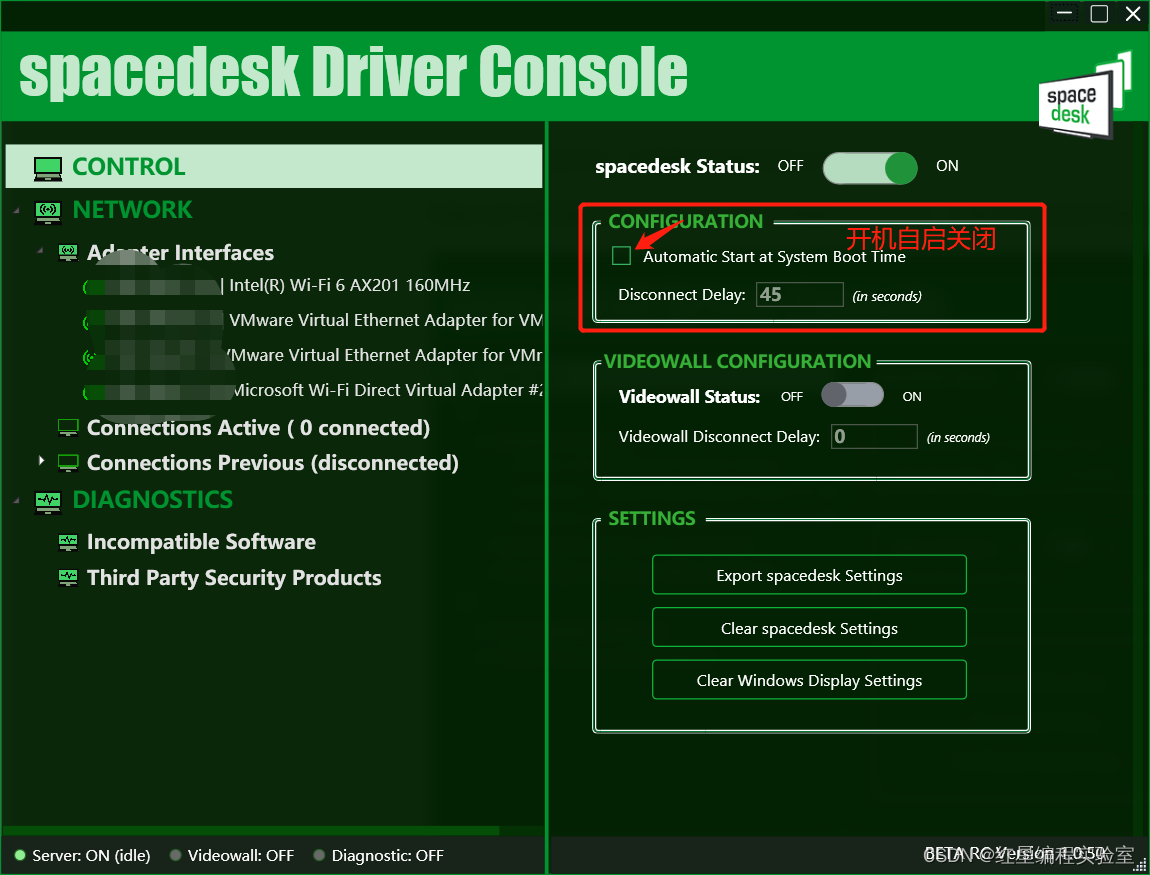Click the Videowall status indicator dot
The height and width of the screenshot is (875, 1150).
pos(175,855)
